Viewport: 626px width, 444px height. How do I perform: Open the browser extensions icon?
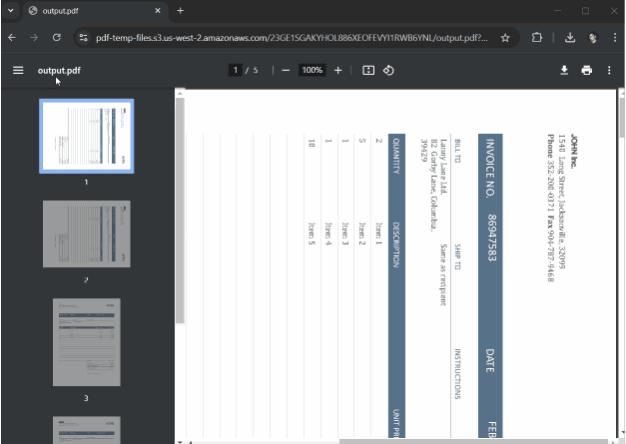pyautogui.click(x=538, y=38)
